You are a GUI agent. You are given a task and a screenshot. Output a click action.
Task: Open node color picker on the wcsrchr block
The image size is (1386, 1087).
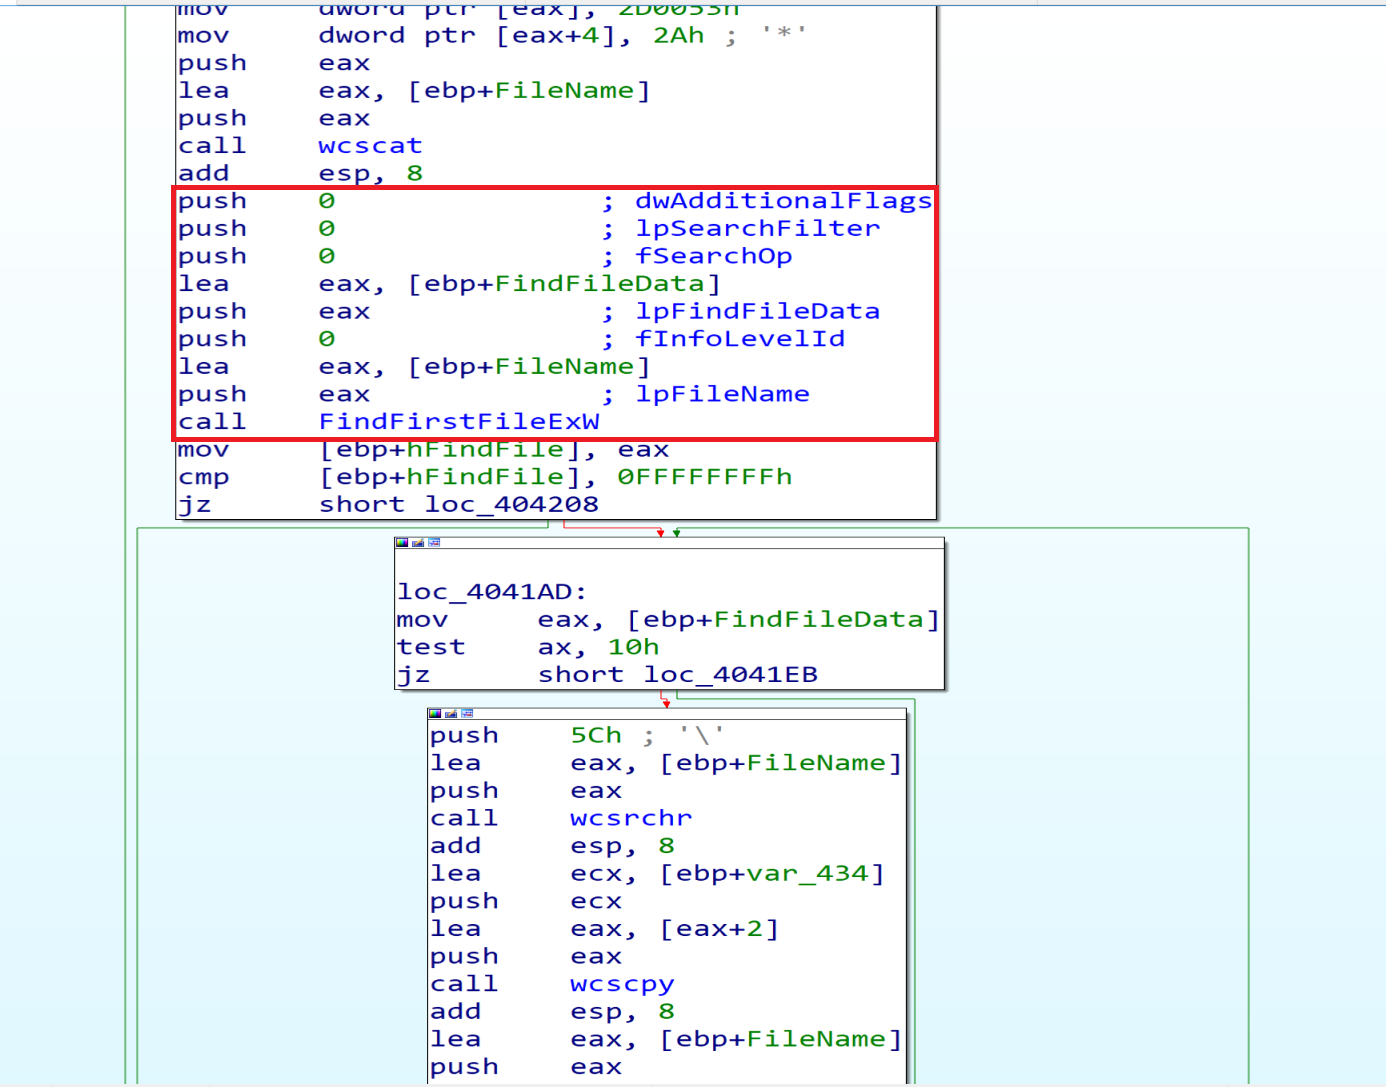point(434,714)
